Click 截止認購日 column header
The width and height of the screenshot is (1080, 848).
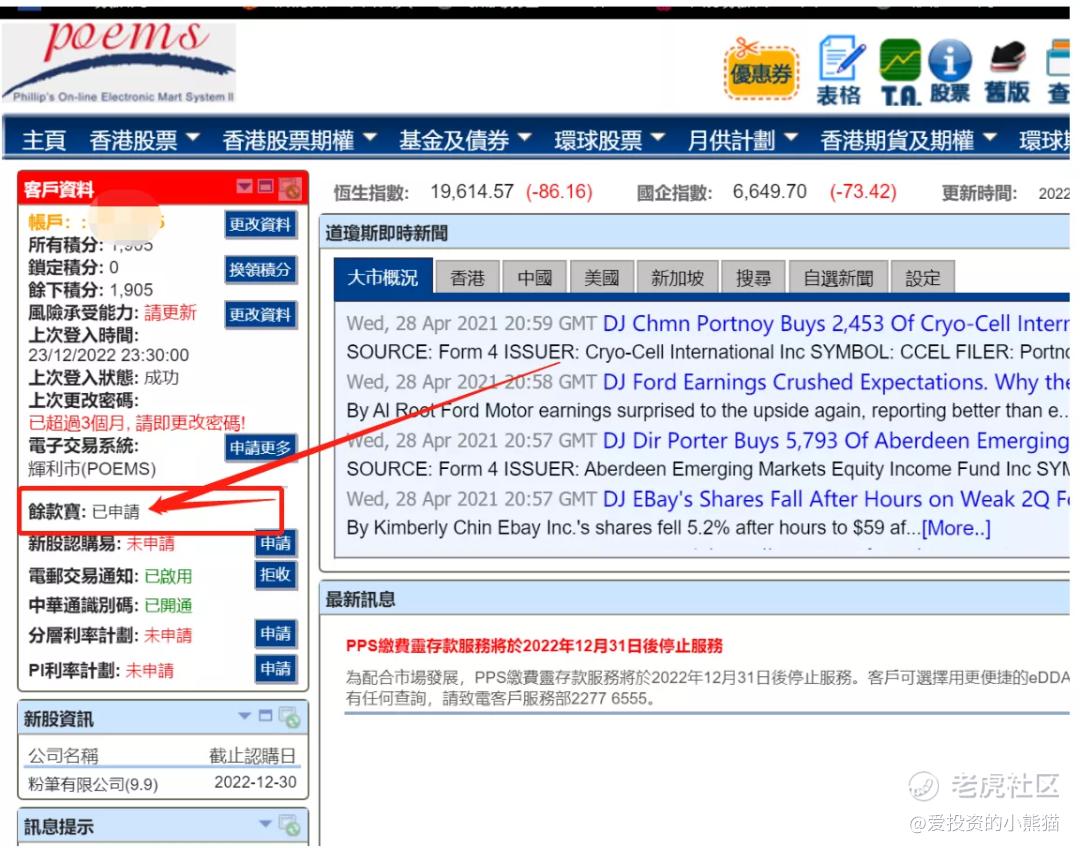click(x=252, y=756)
